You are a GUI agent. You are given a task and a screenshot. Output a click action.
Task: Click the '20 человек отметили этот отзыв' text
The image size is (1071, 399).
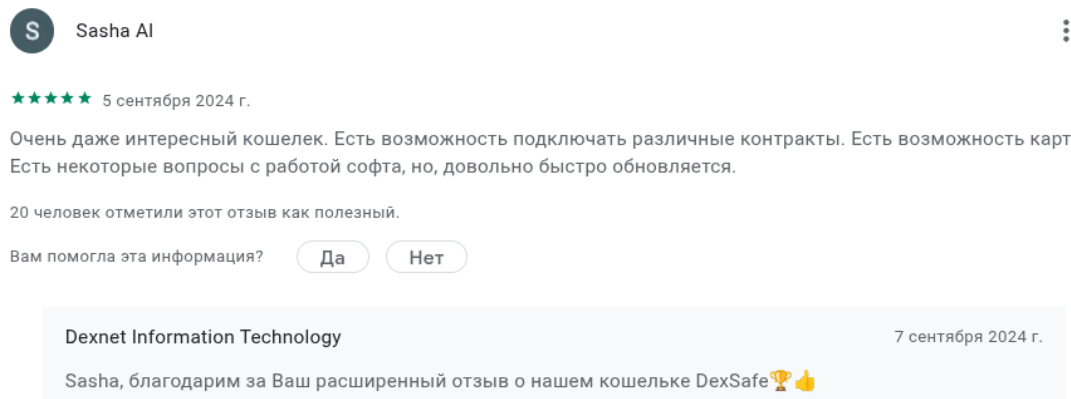tap(205, 212)
